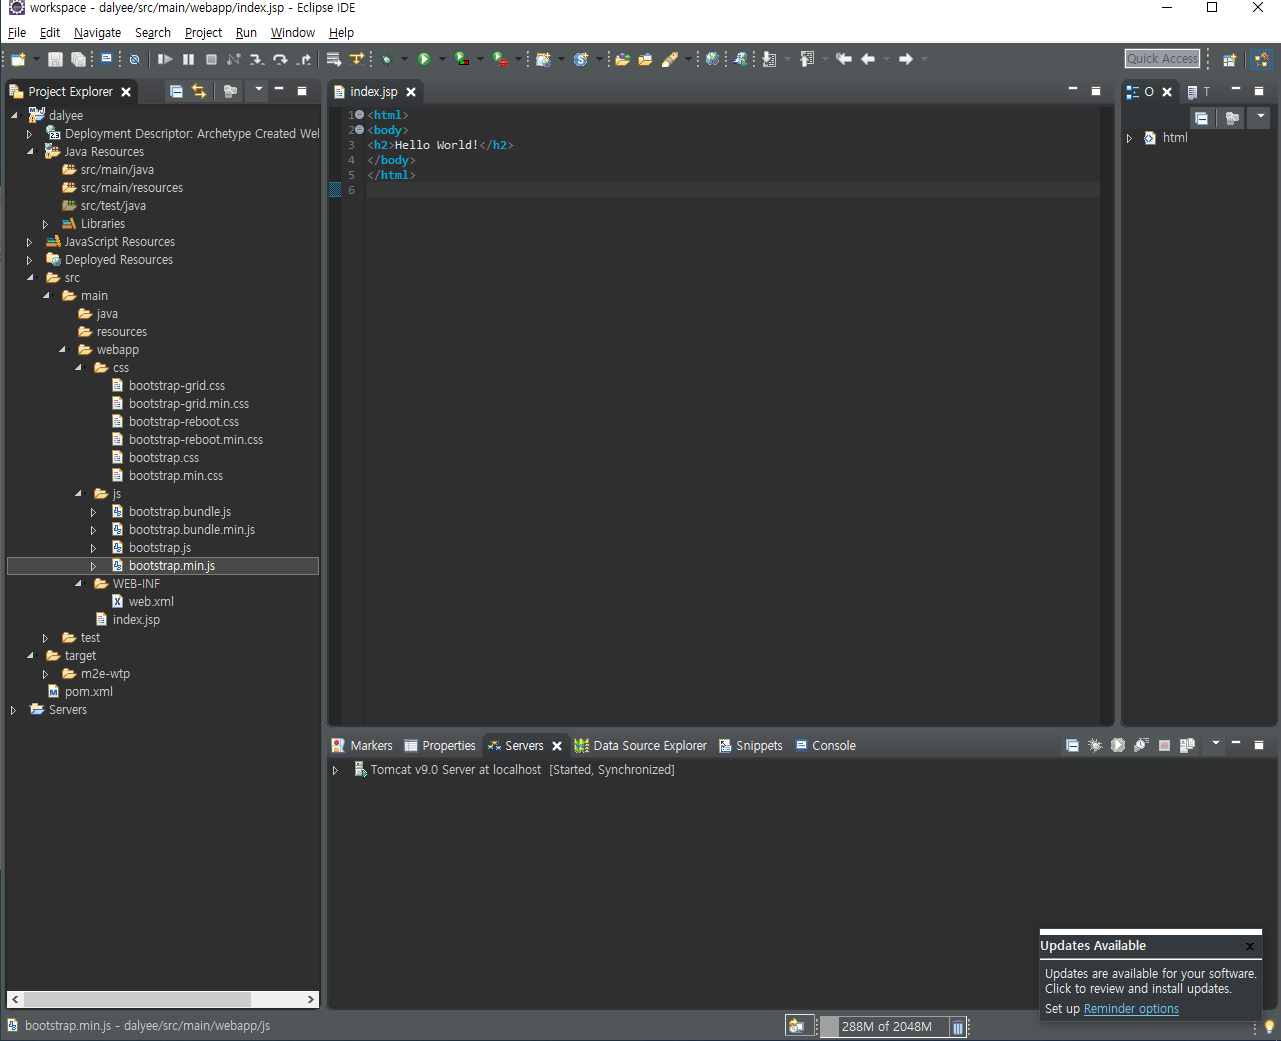Click the Open Perspective icon

point(1230,59)
